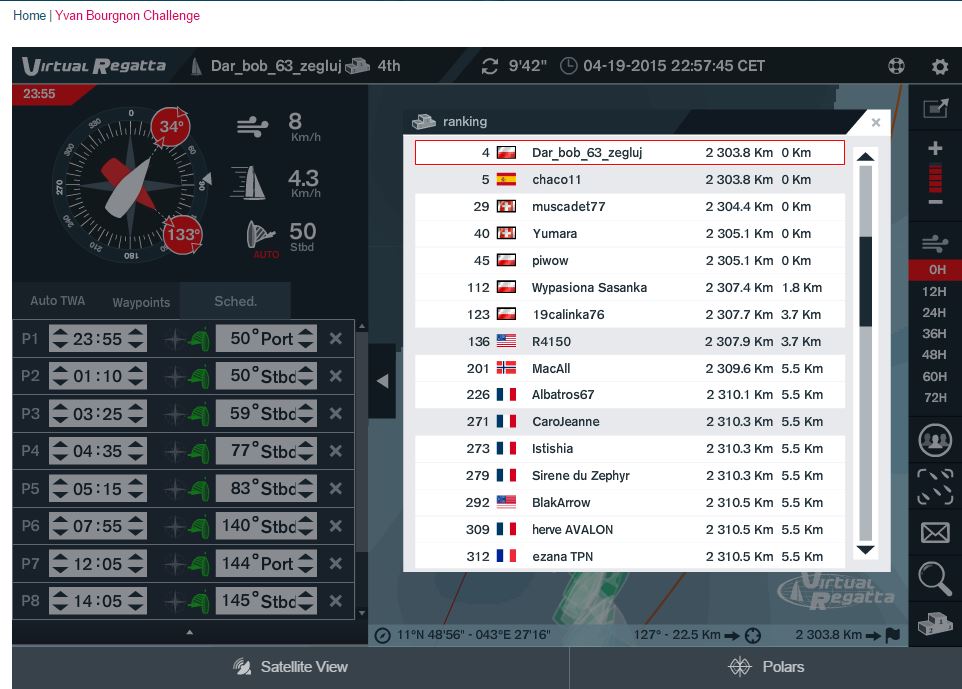Delete schedule P1 with X icon

(336, 338)
